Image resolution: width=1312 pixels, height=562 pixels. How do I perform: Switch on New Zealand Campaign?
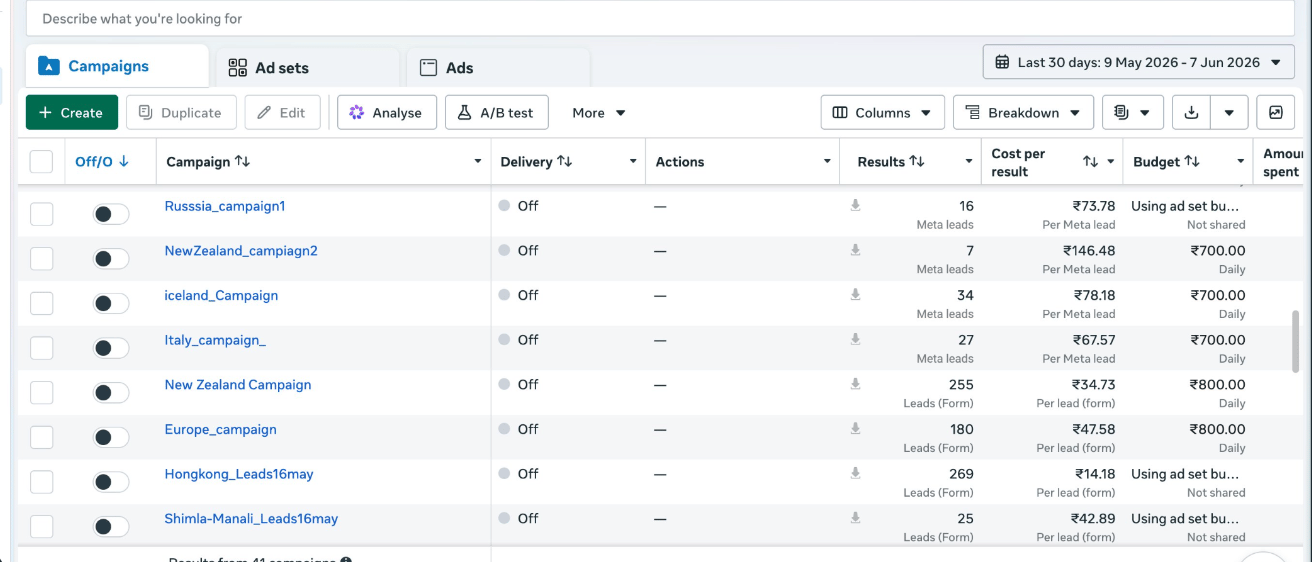pyautogui.click(x=111, y=392)
